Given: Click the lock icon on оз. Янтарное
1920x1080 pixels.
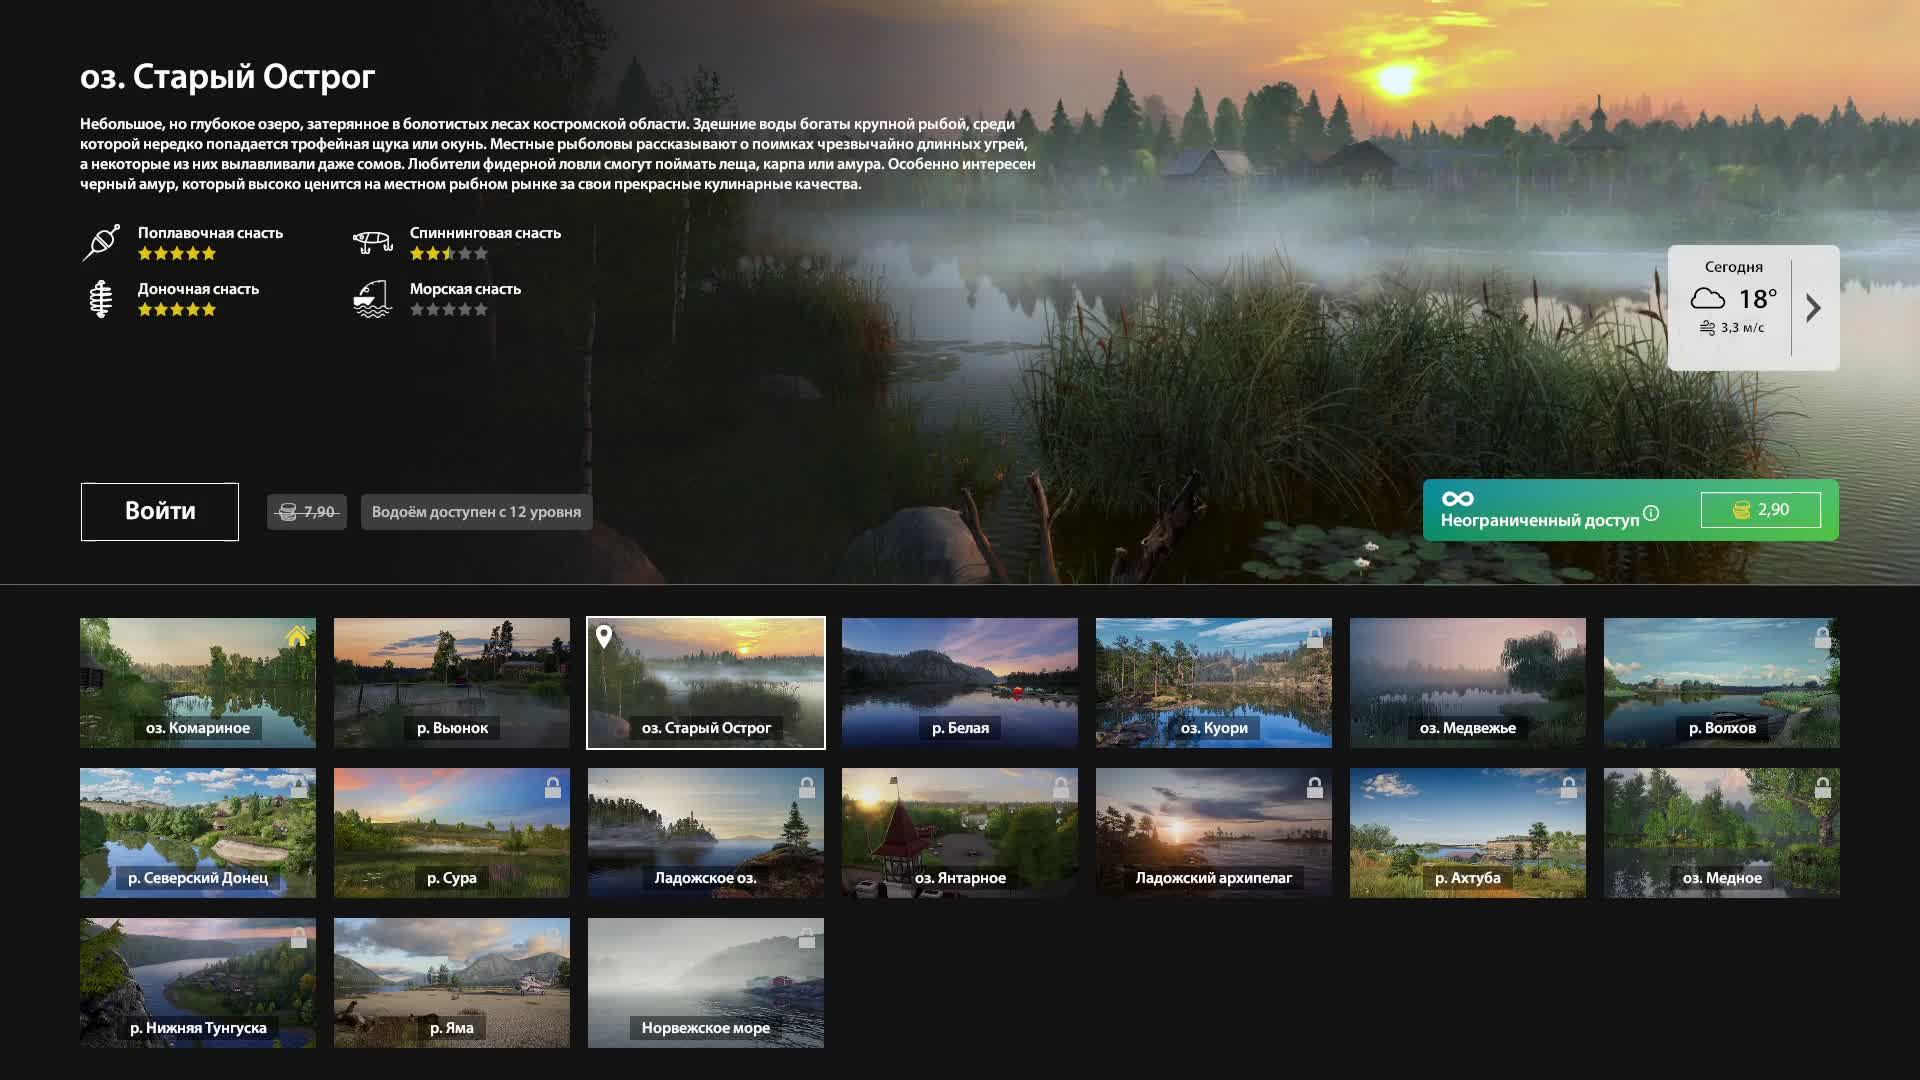Looking at the screenshot, I should click(x=1061, y=787).
